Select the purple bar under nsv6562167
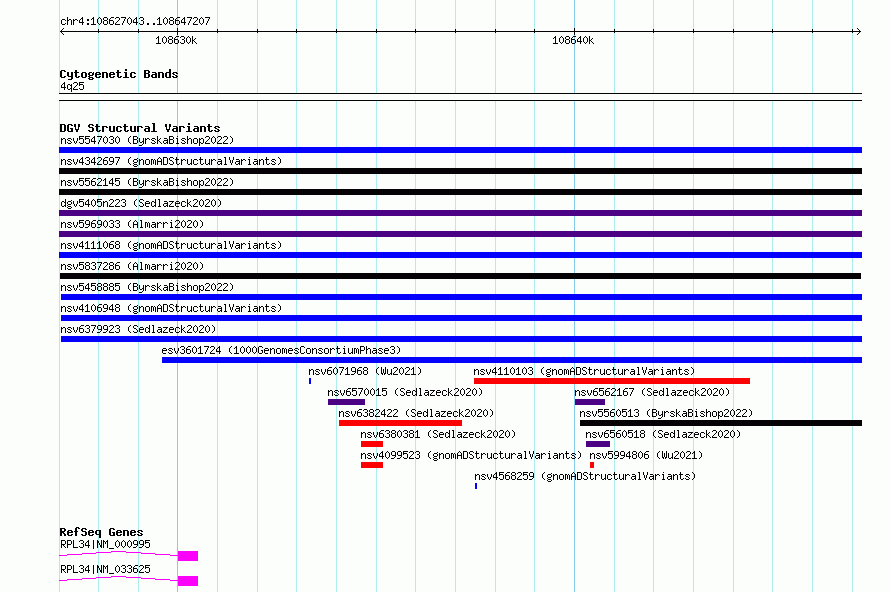The width and height of the screenshot is (890, 592). click(590, 402)
